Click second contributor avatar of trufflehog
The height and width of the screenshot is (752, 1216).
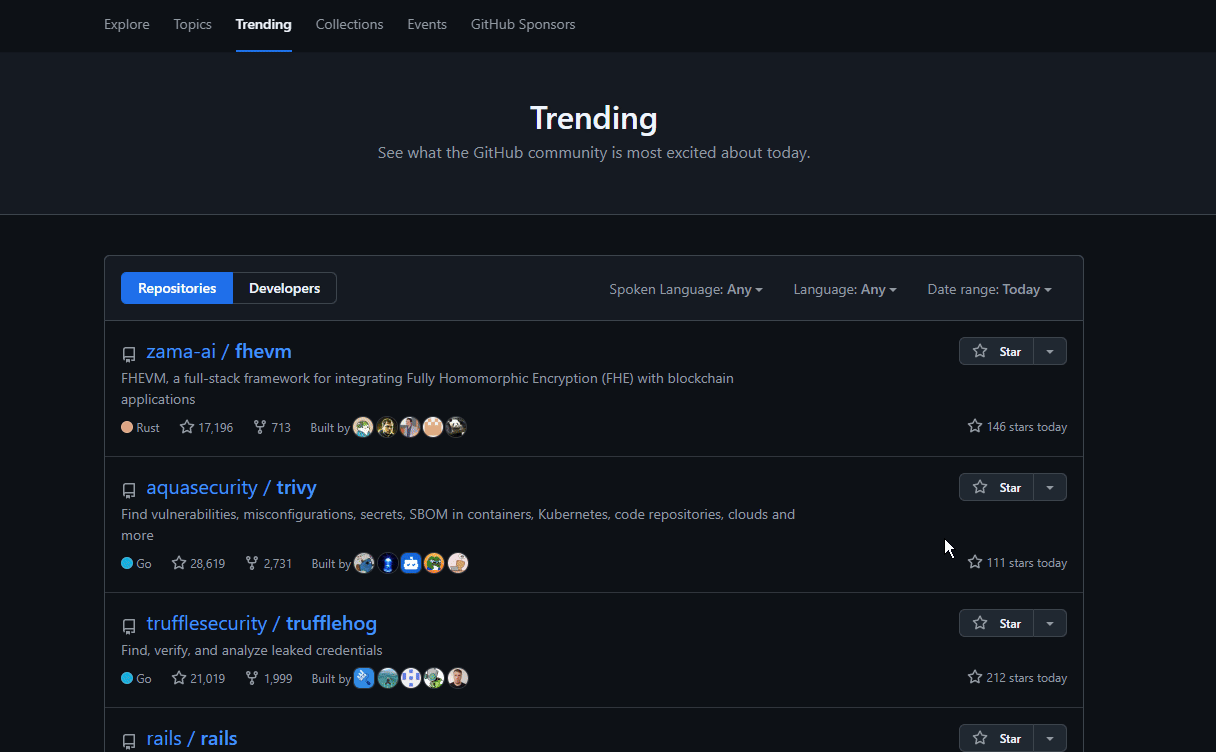388,678
